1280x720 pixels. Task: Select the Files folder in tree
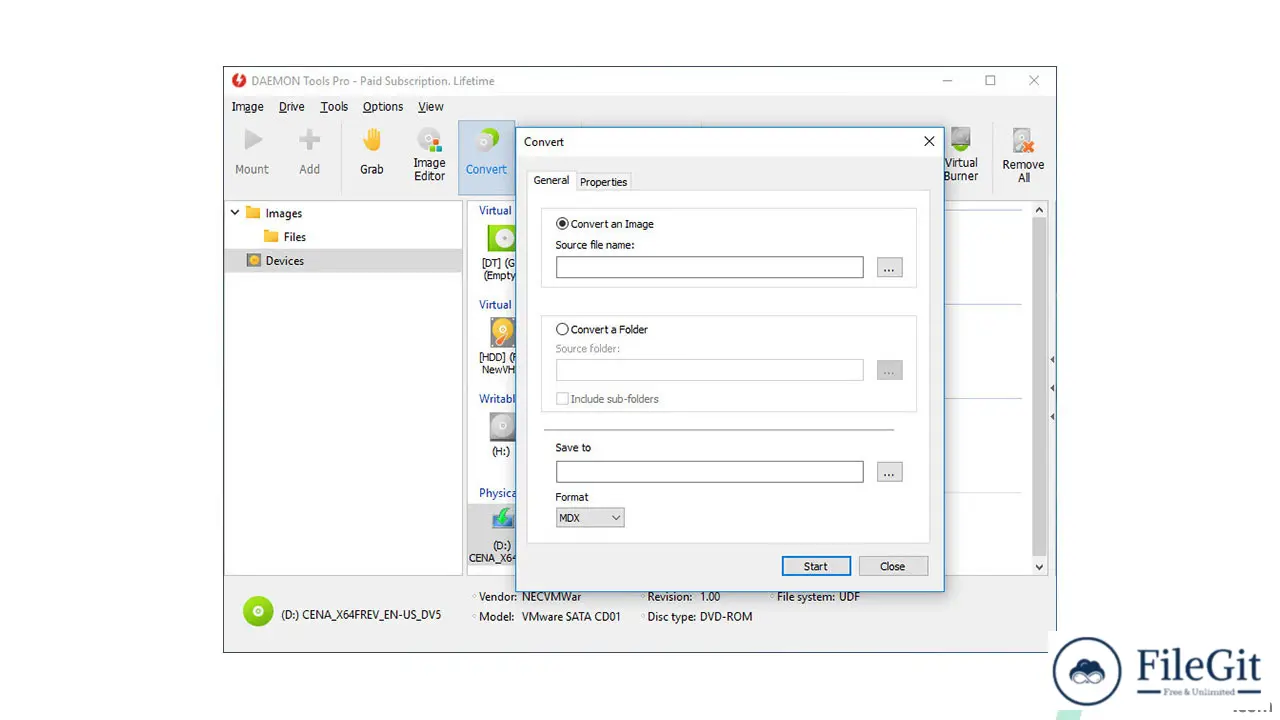click(x=285, y=237)
